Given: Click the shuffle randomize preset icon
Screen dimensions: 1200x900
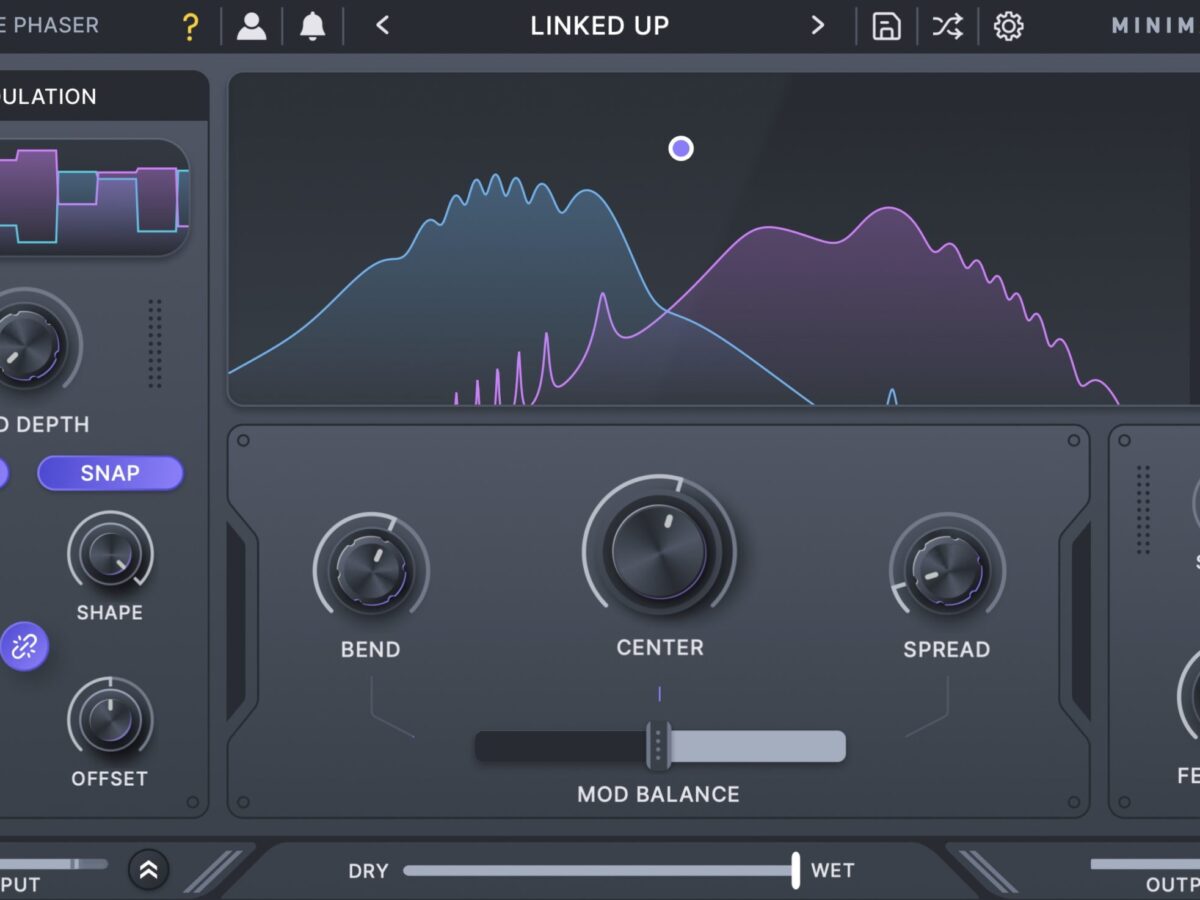Looking at the screenshot, I should pos(947,26).
